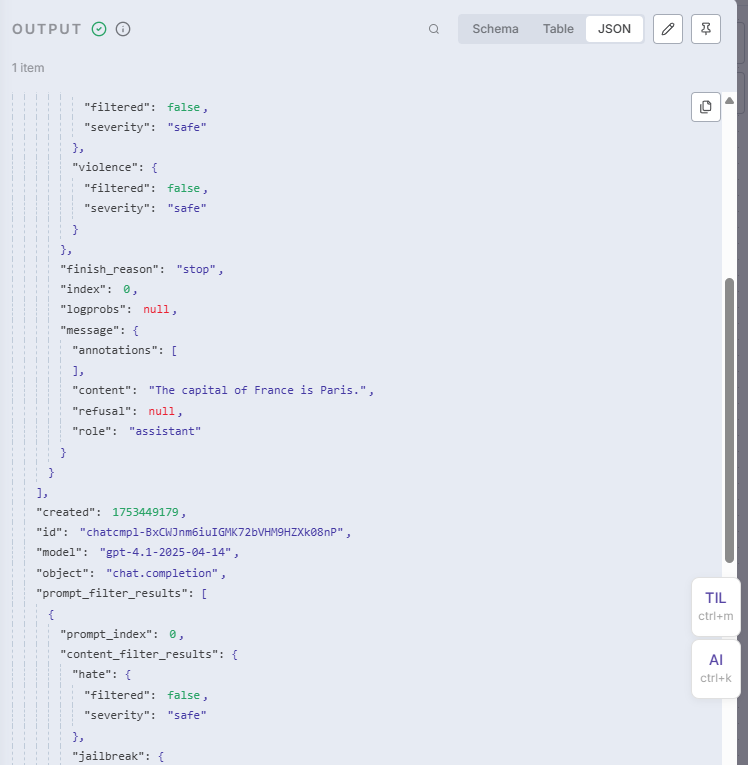The width and height of the screenshot is (748, 765).
Task: Pin the output data with the pin icon
Action: click(706, 29)
